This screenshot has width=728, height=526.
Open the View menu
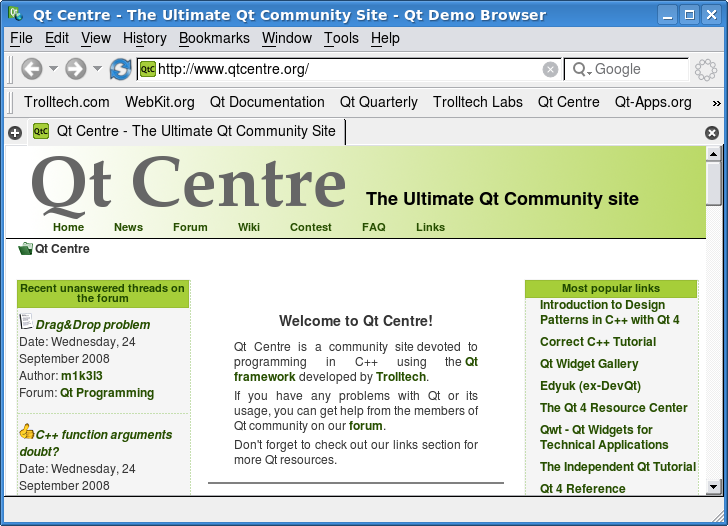(x=96, y=38)
